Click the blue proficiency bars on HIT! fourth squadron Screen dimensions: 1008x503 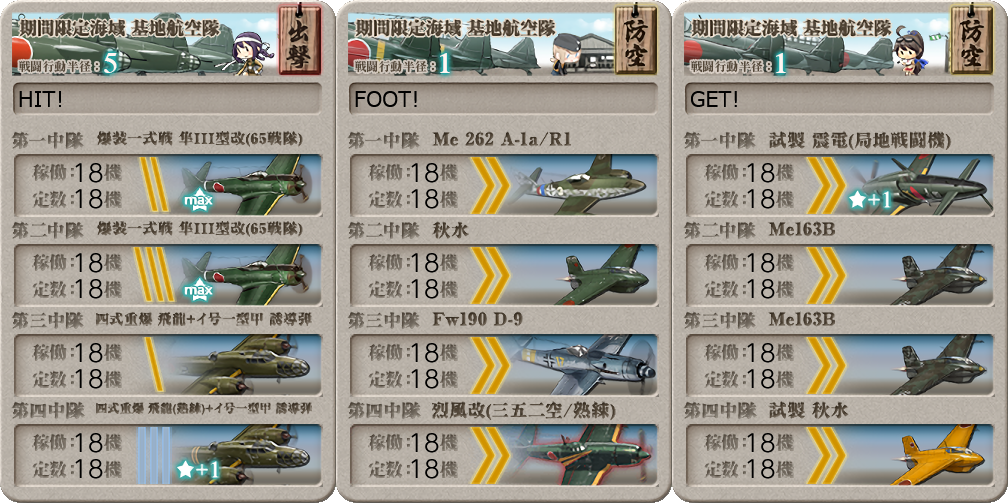pos(154,455)
